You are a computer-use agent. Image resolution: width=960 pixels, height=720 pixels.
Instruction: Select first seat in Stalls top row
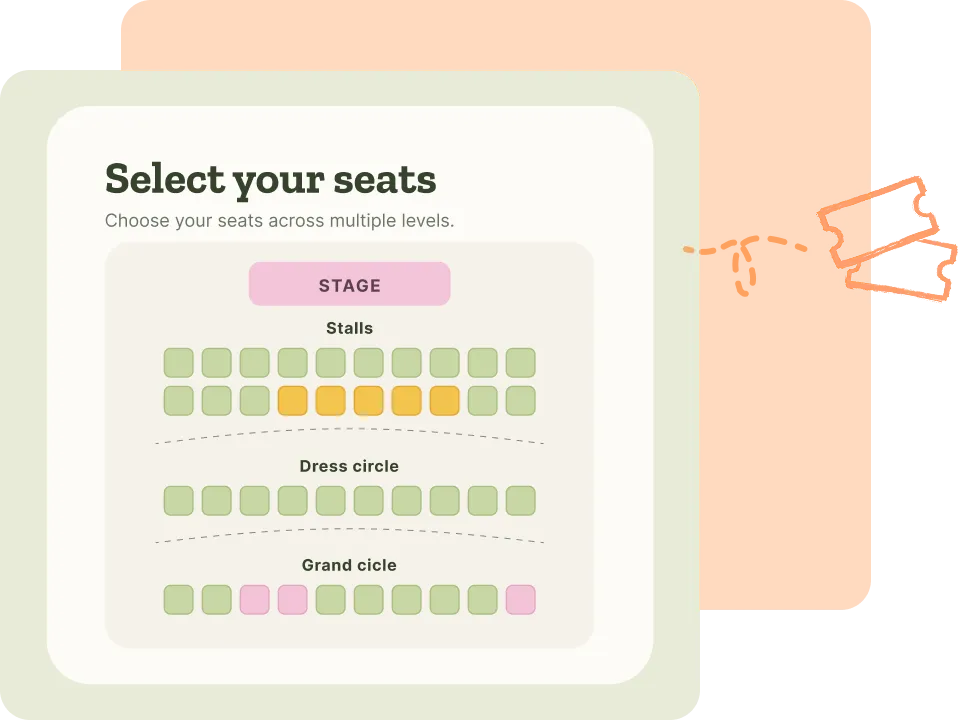(x=179, y=362)
